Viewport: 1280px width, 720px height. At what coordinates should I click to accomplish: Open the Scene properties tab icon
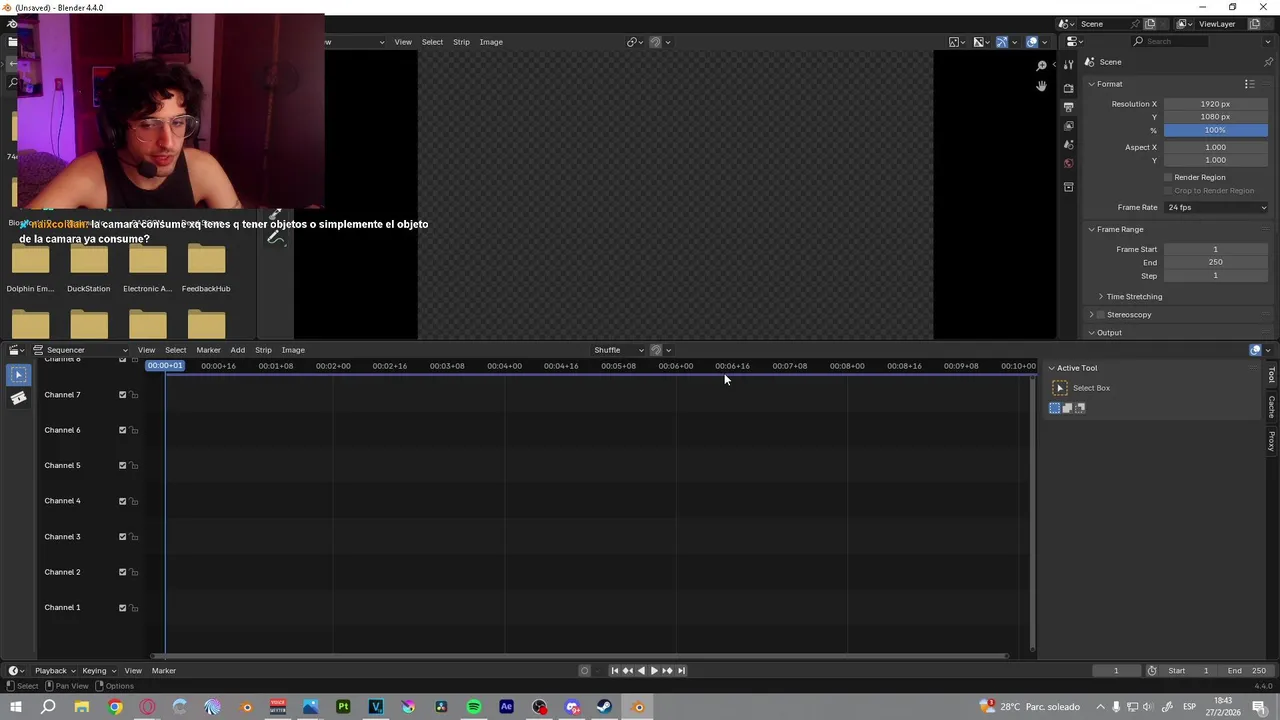pyautogui.click(x=1068, y=145)
